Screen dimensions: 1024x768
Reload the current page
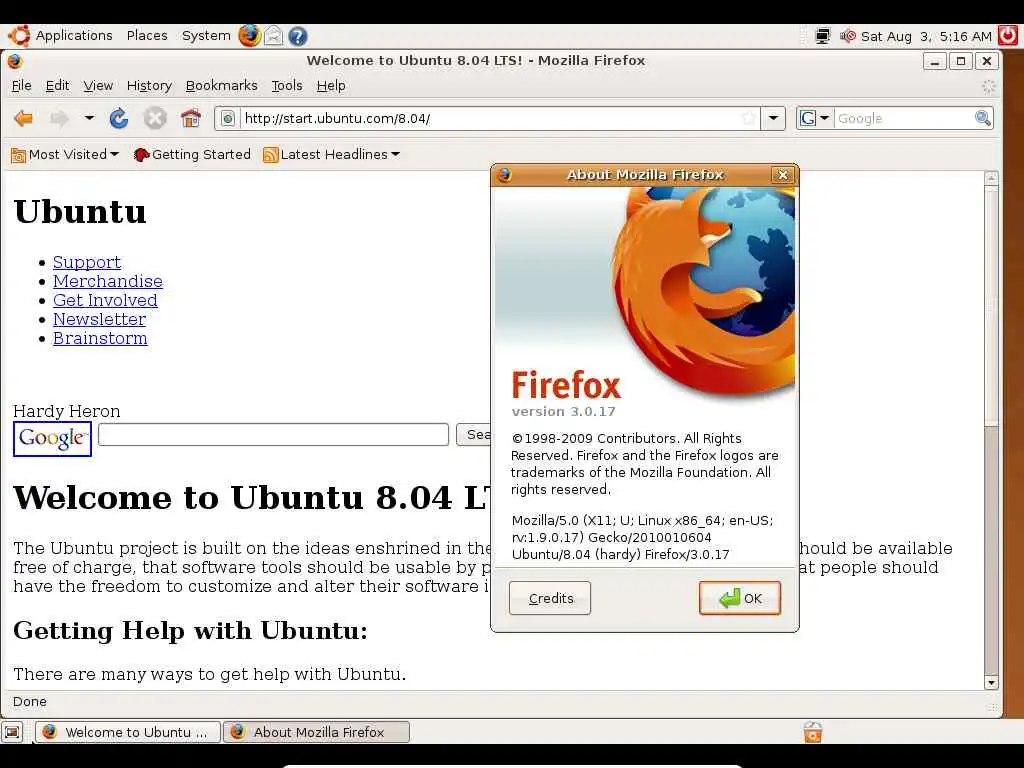(x=119, y=118)
